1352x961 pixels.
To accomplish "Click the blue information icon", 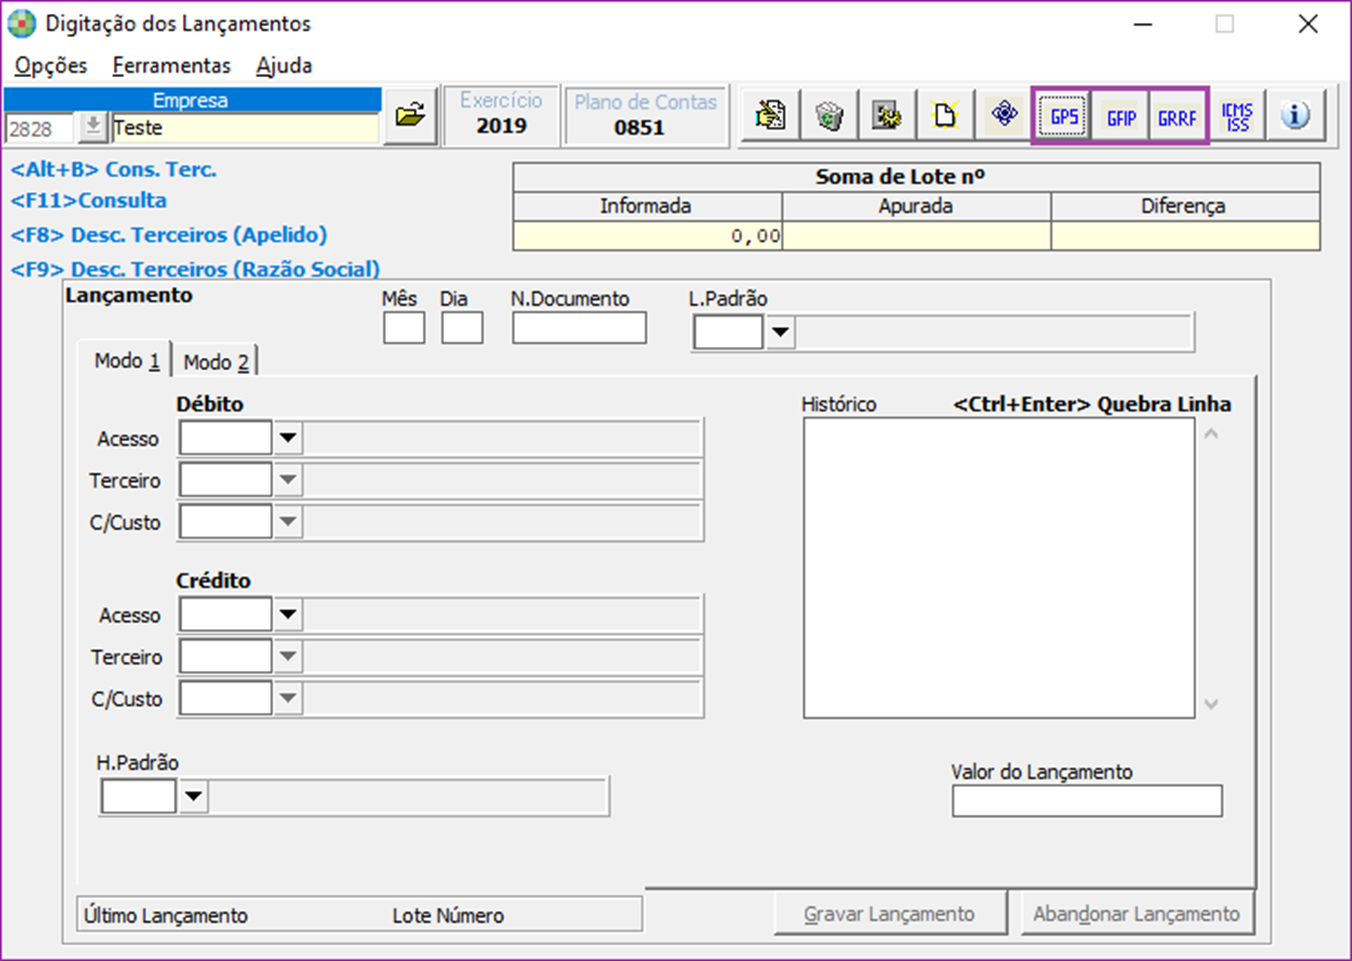I will coord(1295,116).
